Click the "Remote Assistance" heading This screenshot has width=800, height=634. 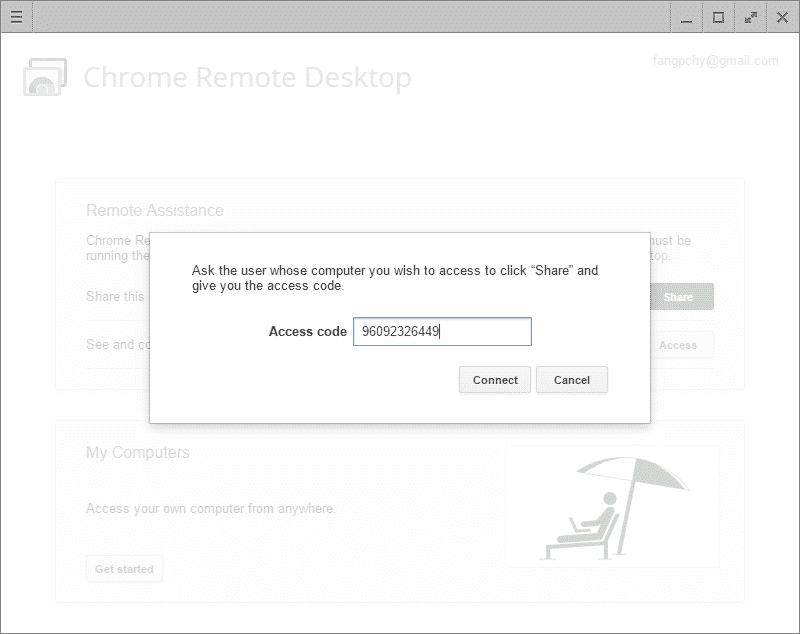click(155, 210)
